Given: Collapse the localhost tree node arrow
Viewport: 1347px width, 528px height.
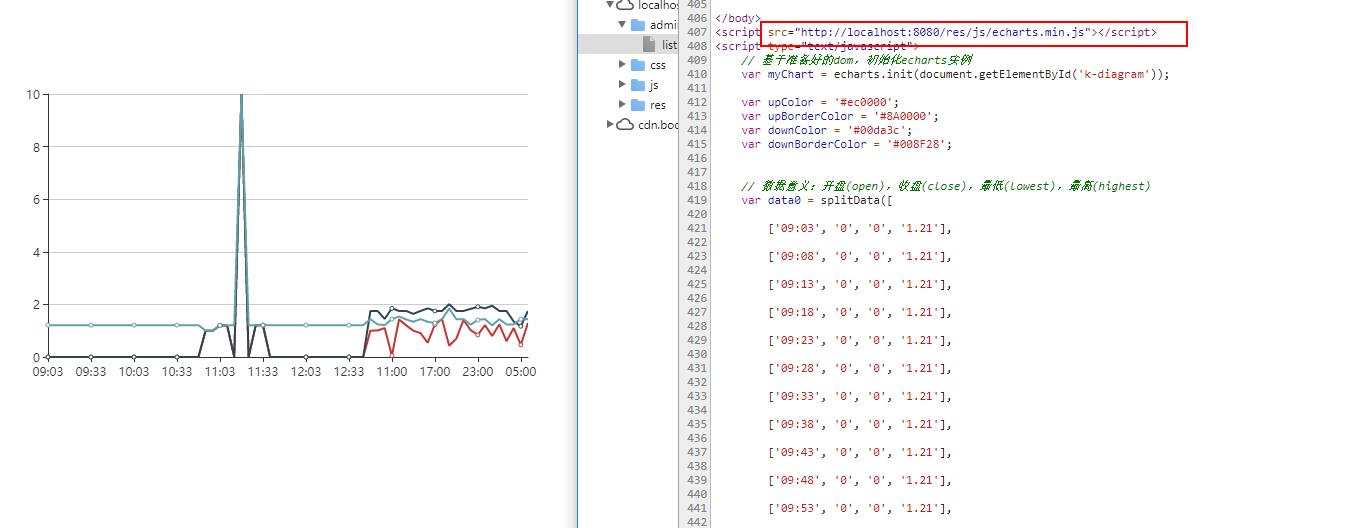Looking at the screenshot, I should tap(611, 5).
